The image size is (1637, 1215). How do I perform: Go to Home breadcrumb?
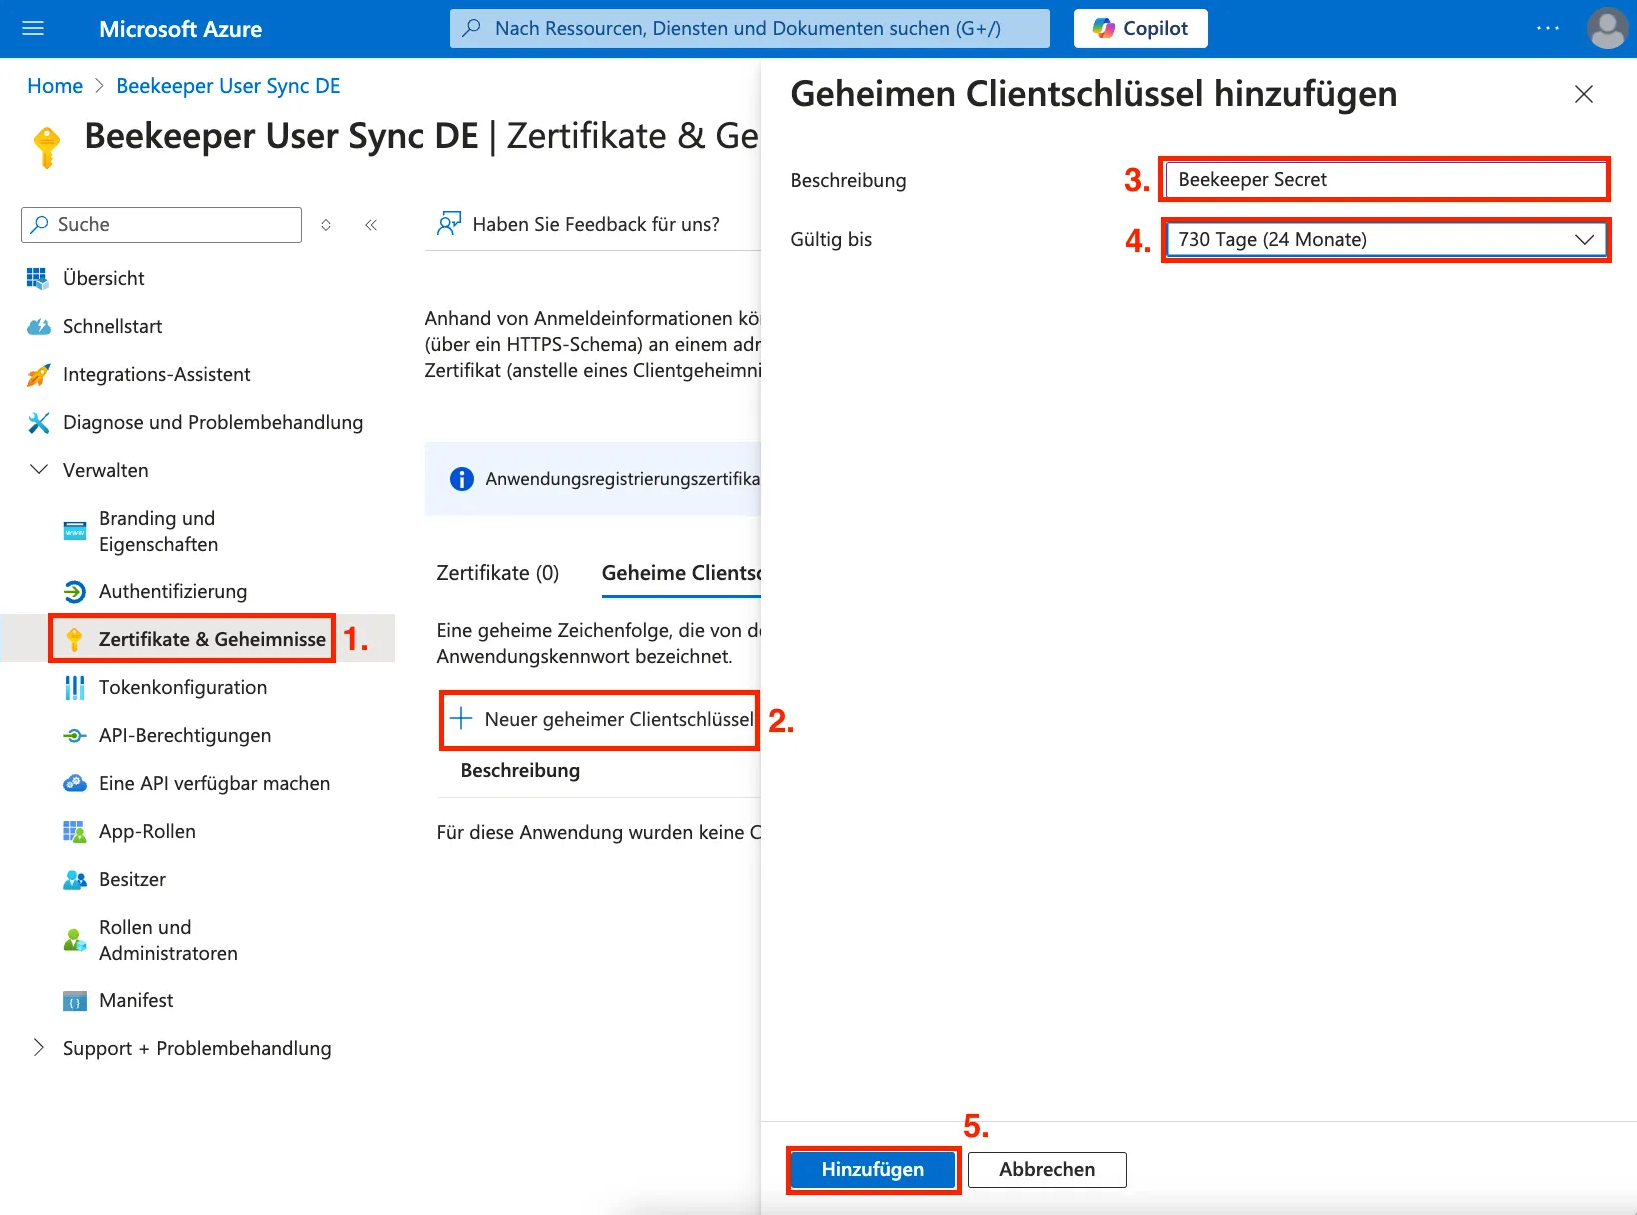[x=55, y=86]
